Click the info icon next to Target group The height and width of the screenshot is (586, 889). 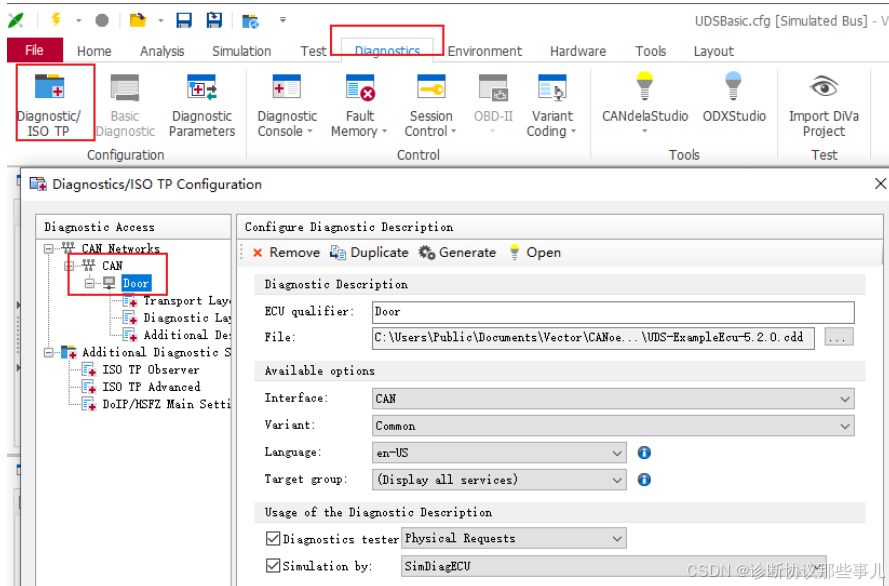[x=644, y=480]
